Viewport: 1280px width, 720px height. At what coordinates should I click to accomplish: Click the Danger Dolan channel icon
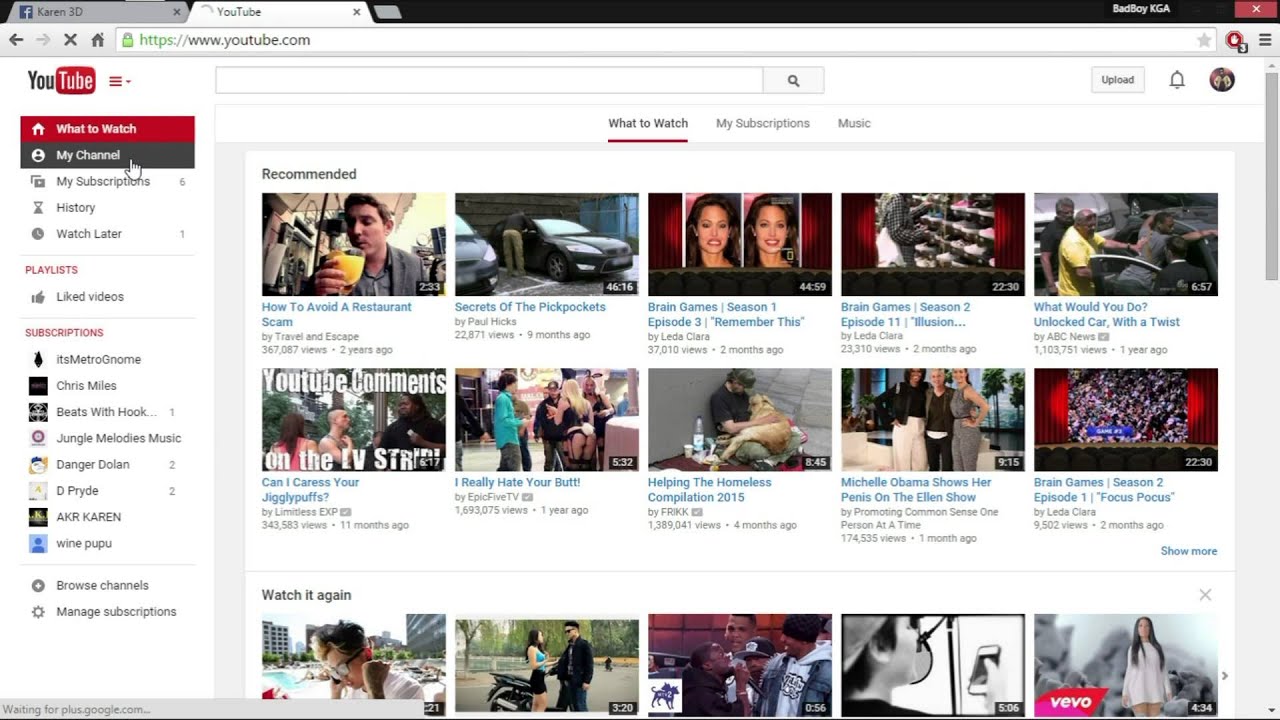click(38, 464)
